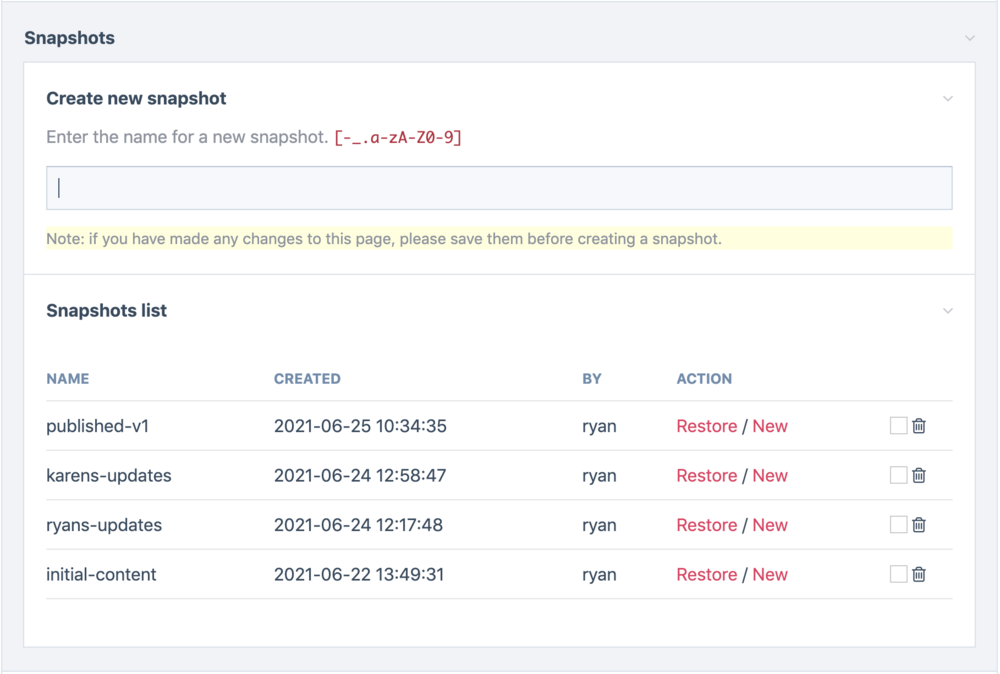
Task: Tick the checkbox for published-v1
Action: 898,426
